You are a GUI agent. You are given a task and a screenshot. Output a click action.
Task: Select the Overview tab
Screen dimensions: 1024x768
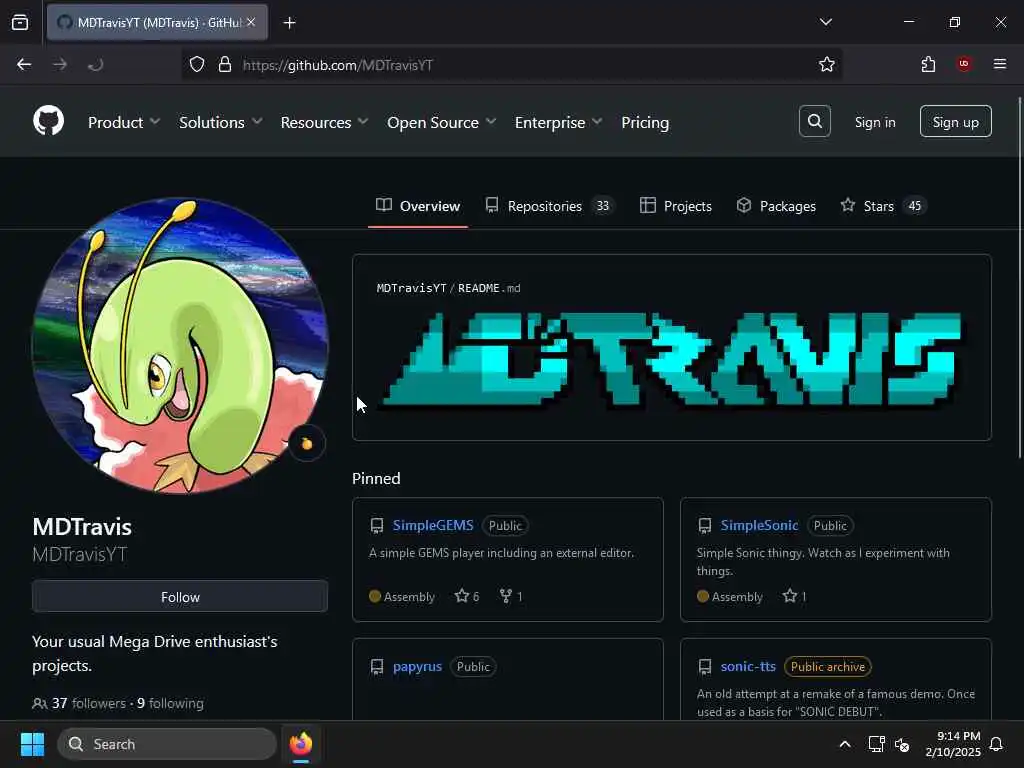pyautogui.click(x=418, y=206)
